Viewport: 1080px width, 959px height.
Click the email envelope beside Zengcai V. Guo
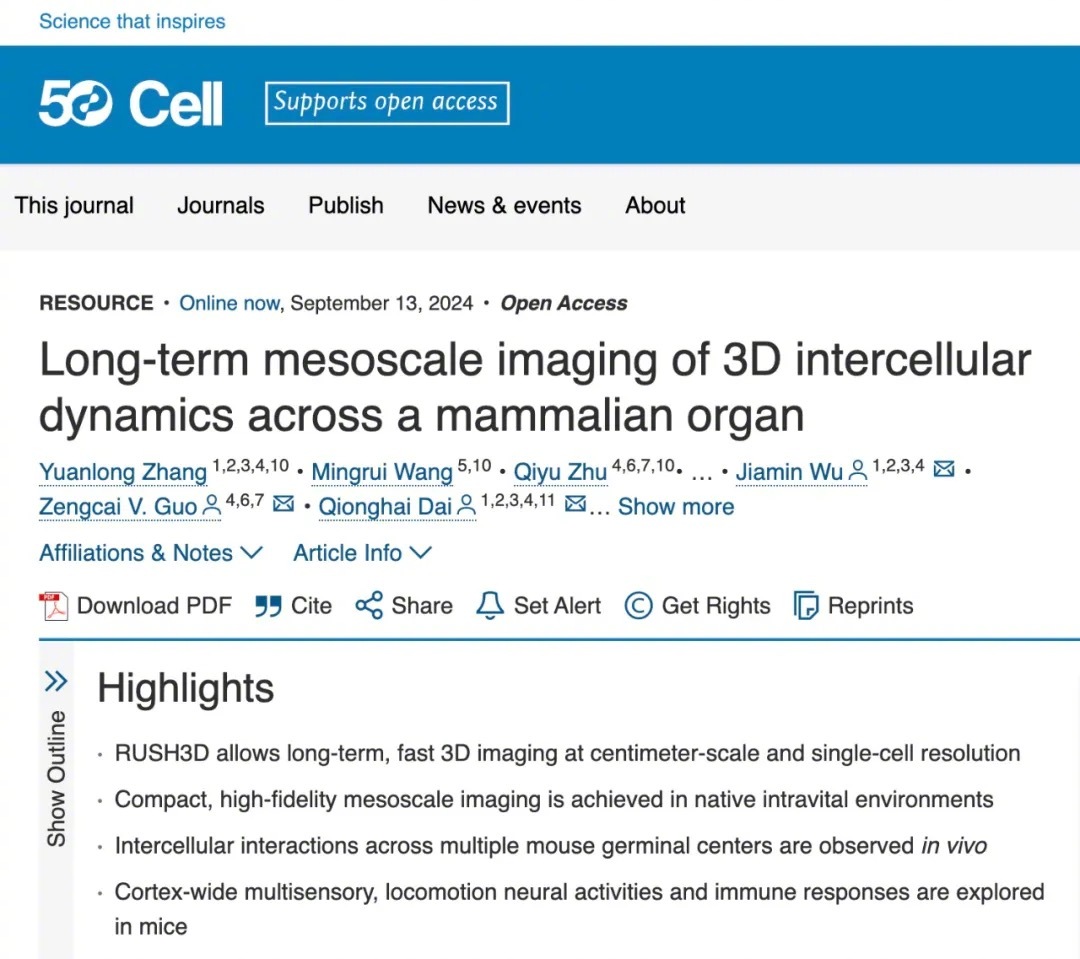(283, 506)
